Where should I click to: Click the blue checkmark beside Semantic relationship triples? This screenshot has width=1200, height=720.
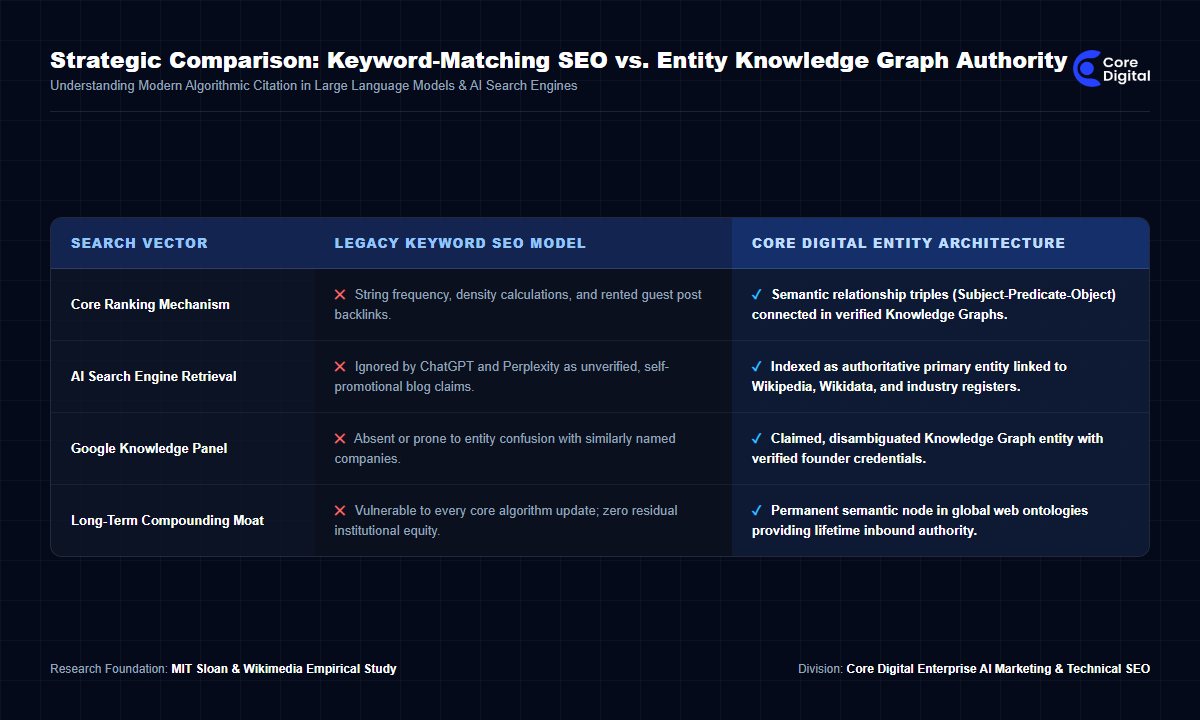[x=757, y=295]
